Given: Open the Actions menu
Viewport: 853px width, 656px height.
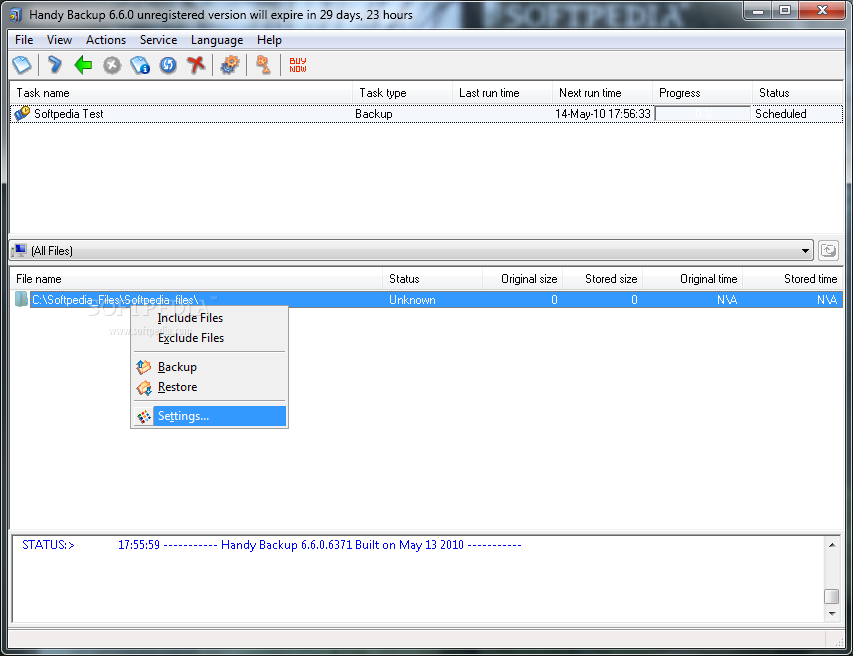Looking at the screenshot, I should pyautogui.click(x=106, y=40).
